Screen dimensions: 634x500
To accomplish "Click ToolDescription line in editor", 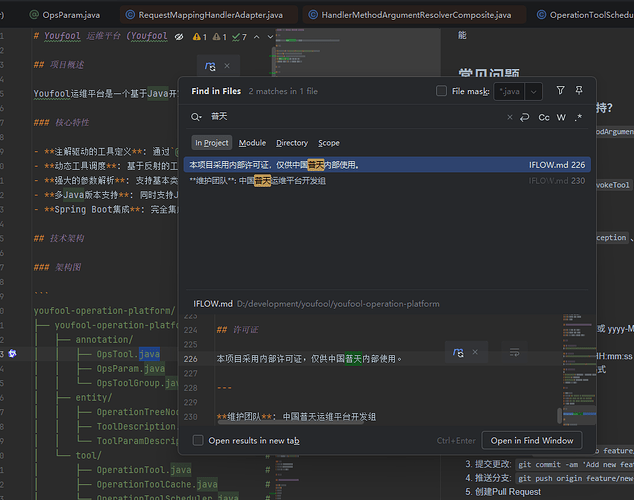I will click(x=137, y=426).
